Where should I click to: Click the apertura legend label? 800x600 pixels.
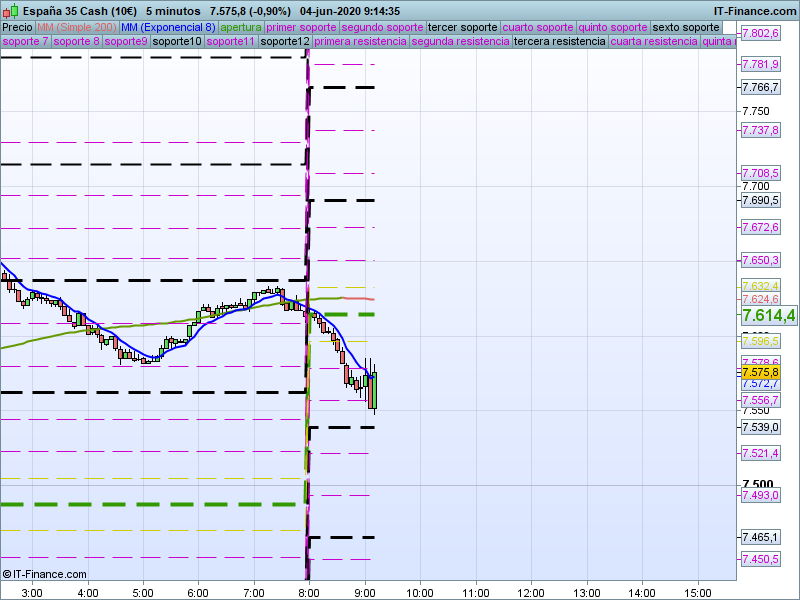click(241, 27)
